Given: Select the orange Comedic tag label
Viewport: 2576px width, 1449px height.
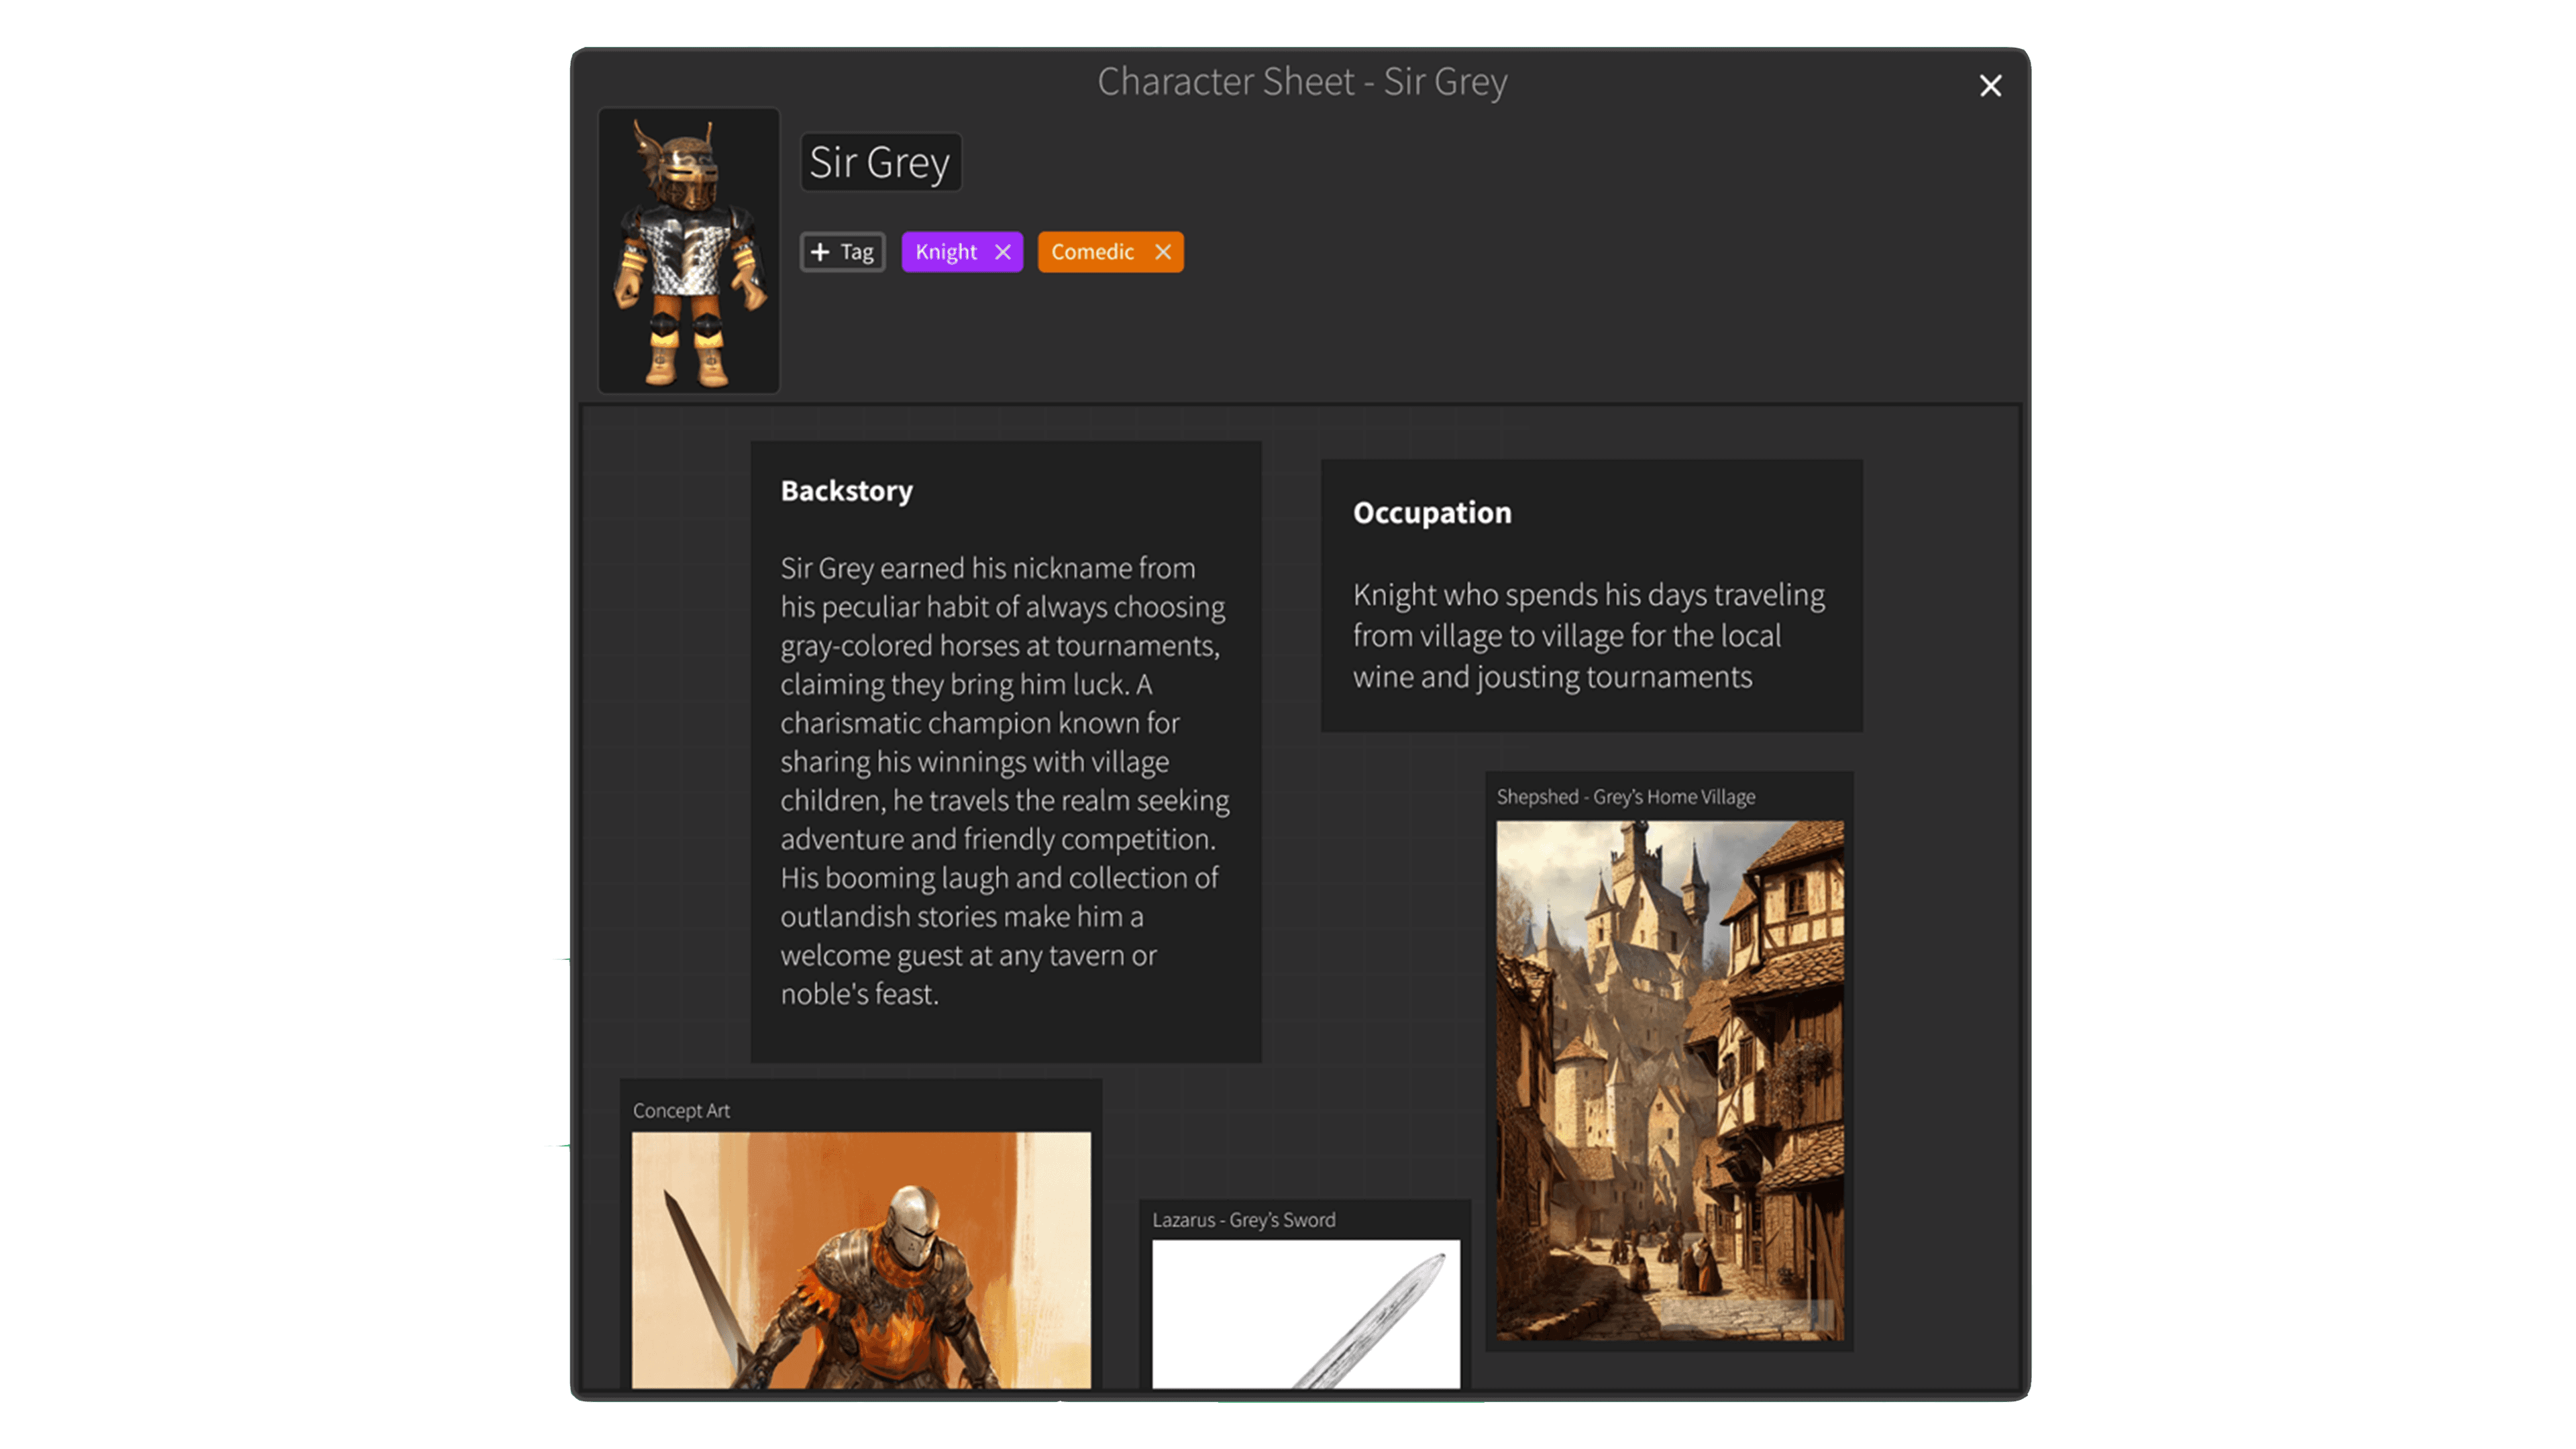Looking at the screenshot, I should coord(1092,252).
